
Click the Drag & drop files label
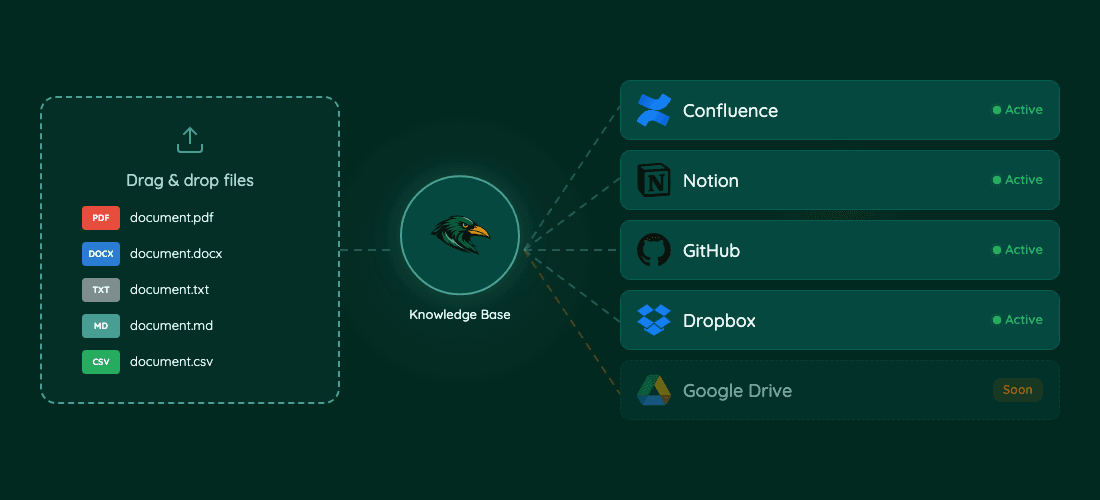(x=189, y=181)
